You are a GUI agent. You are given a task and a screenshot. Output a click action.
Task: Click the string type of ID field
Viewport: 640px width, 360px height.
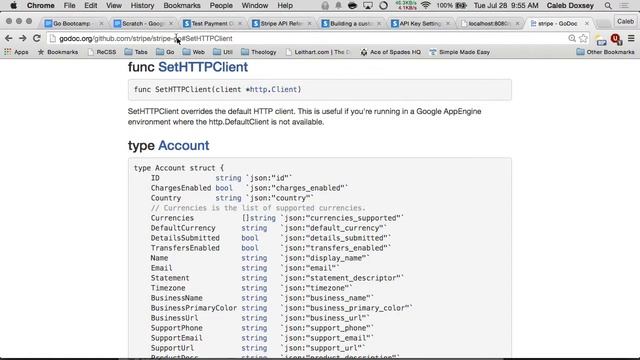click(x=228, y=178)
